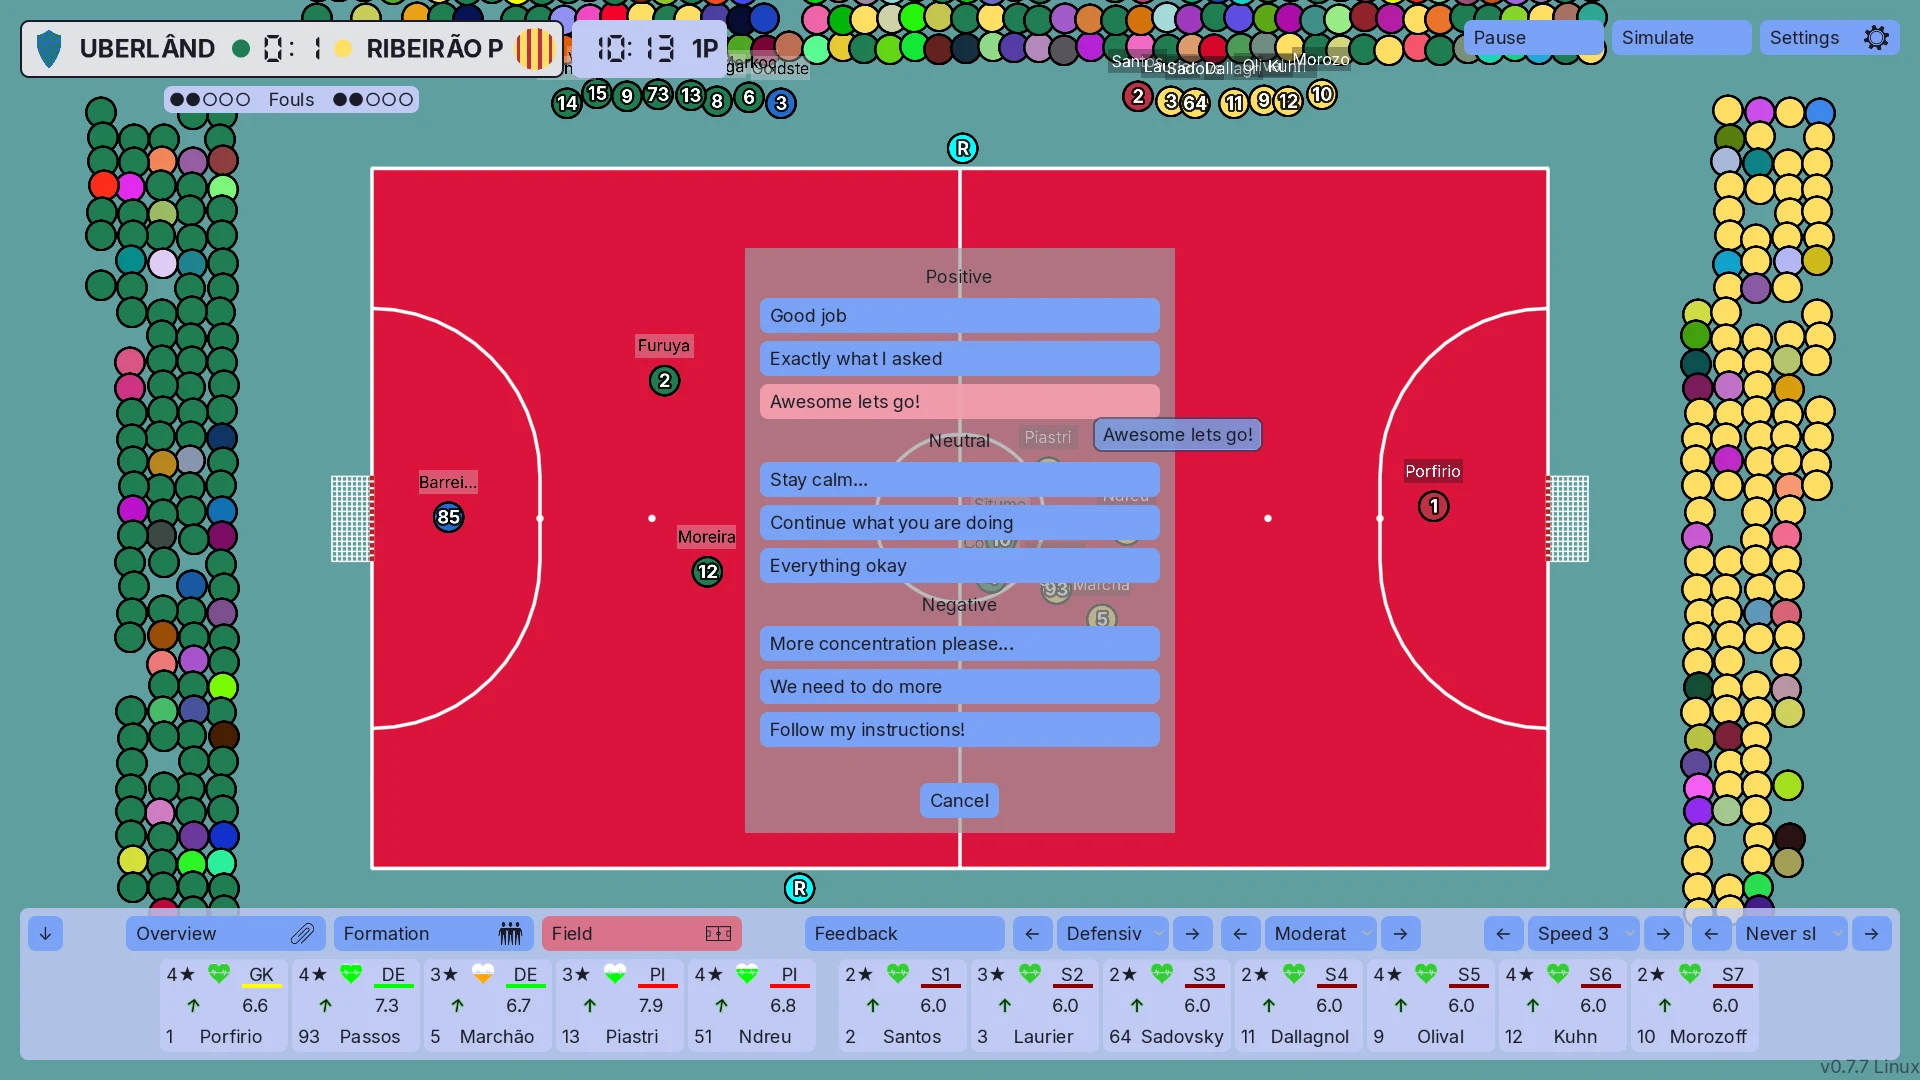Image resolution: width=1920 pixels, height=1080 pixels.
Task: Choose 'Stay calm...' neutral feedback
Action: click(x=959, y=480)
